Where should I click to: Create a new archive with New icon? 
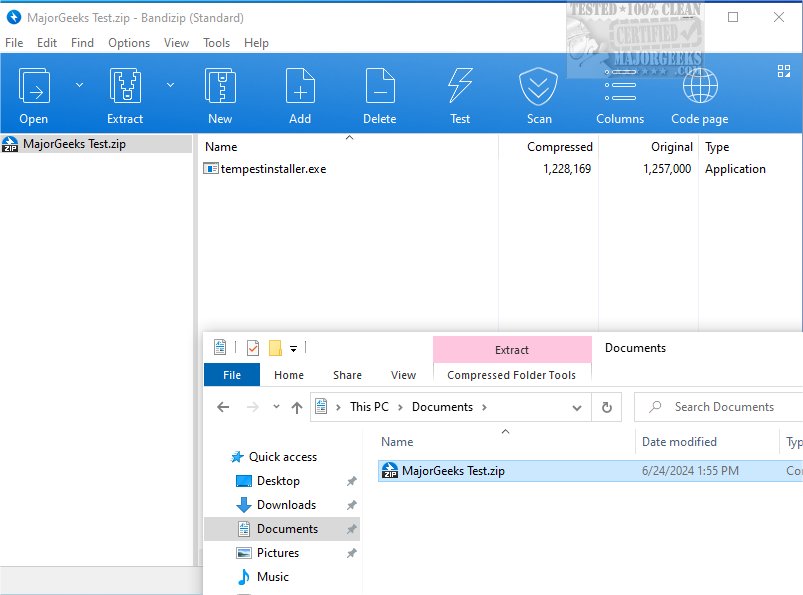coord(220,87)
